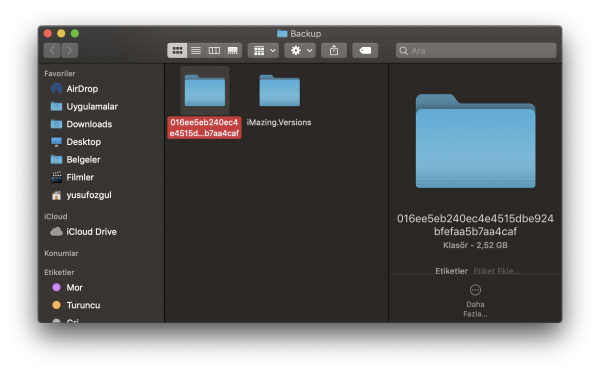Image resolution: width=600 pixels, height=373 pixels.
Task: Click the Etiketler sidebar heading
Action: (x=59, y=272)
